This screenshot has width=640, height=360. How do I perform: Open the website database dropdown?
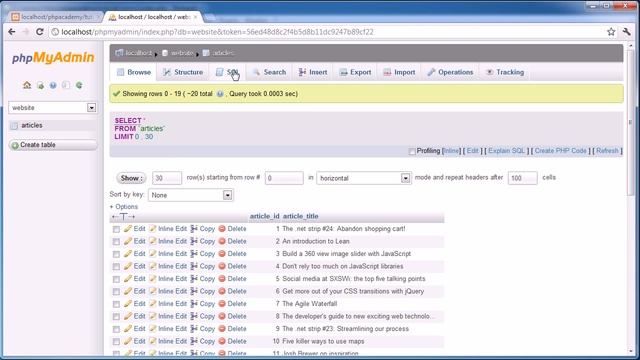(52, 108)
